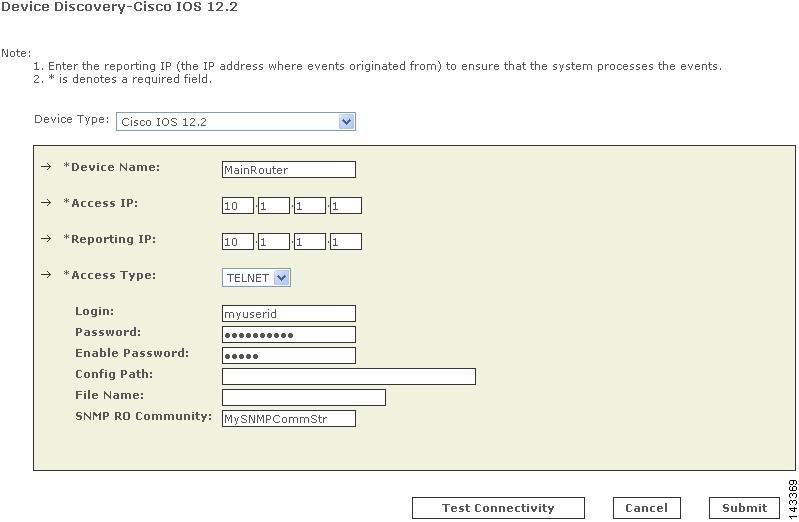Viewport: 799px width, 522px height.
Task: Click the empty Config Path field
Action: coord(349,376)
